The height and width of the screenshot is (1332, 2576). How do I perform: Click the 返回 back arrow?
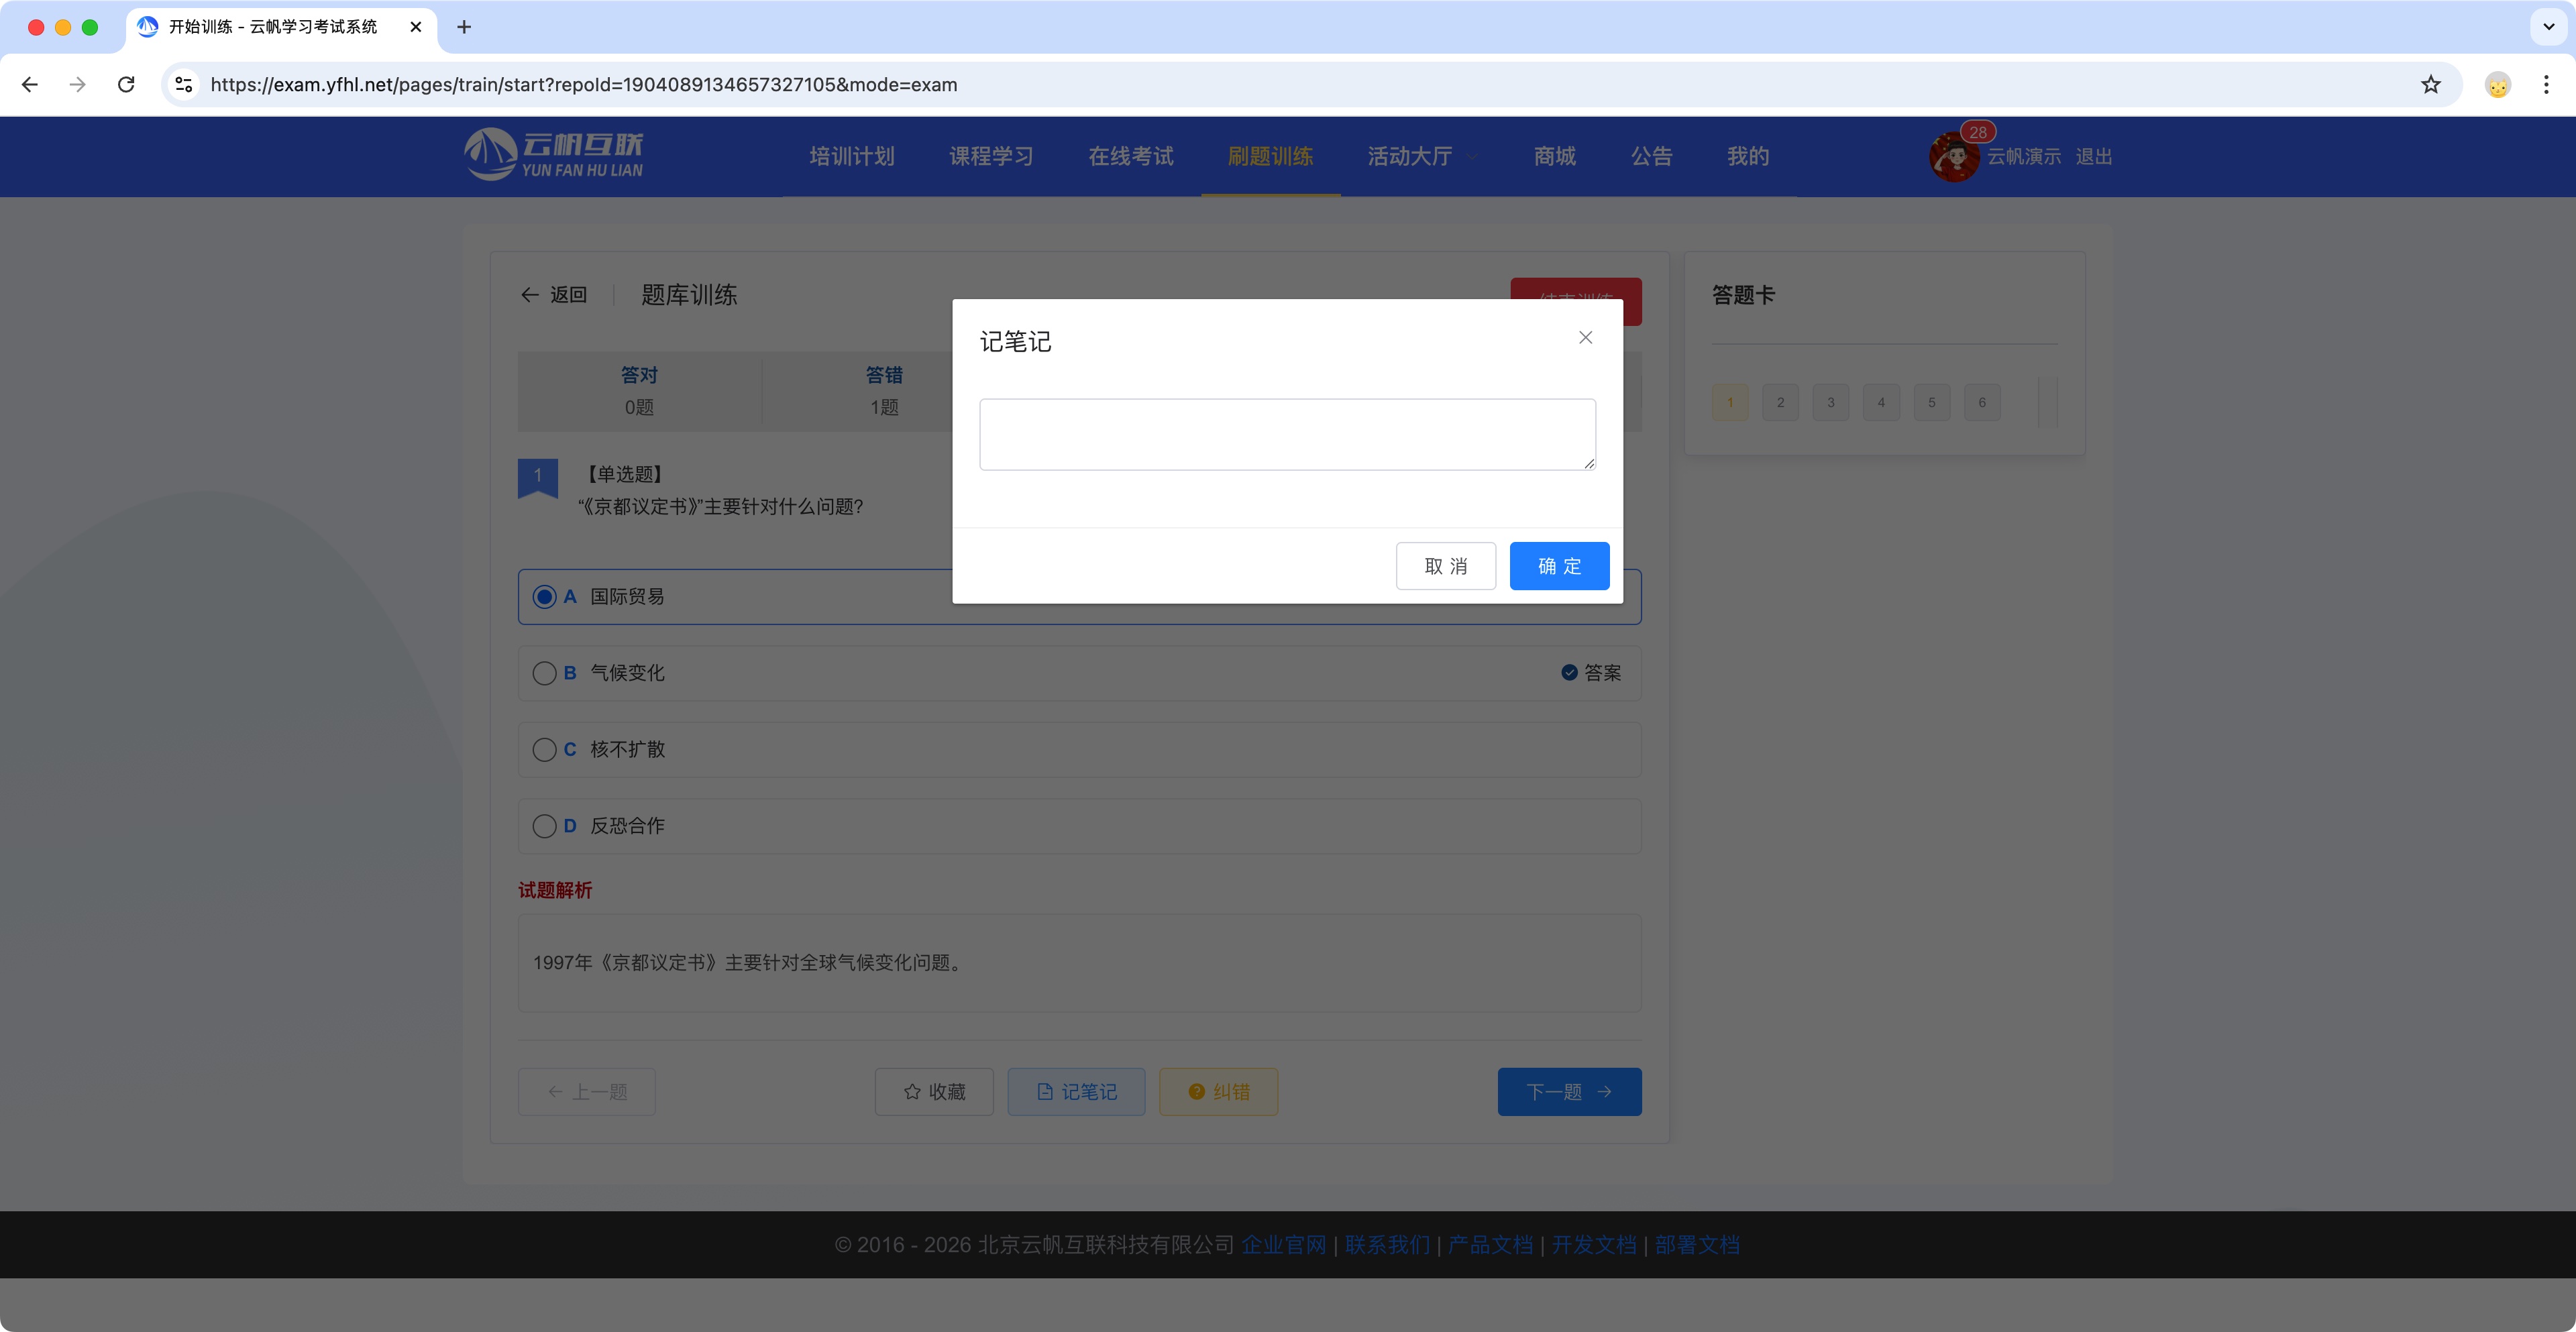pyautogui.click(x=530, y=294)
